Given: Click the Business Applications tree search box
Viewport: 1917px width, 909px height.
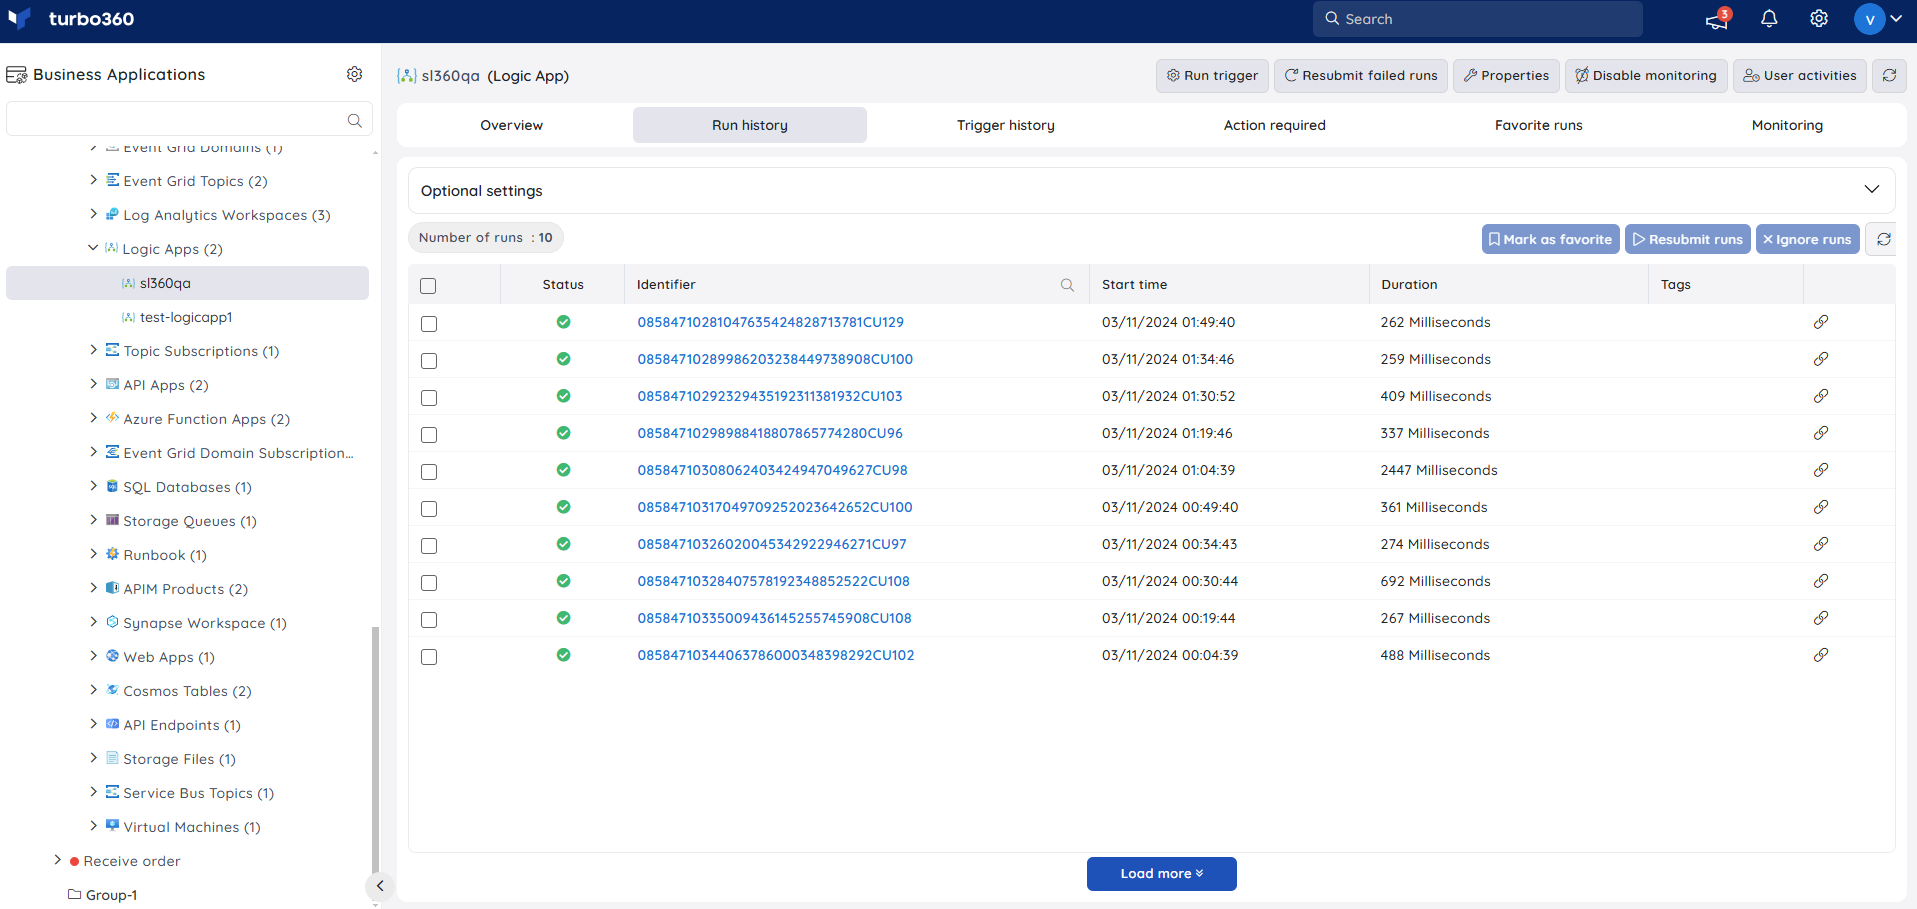Looking at the screenshot, I should coord(189,119).
